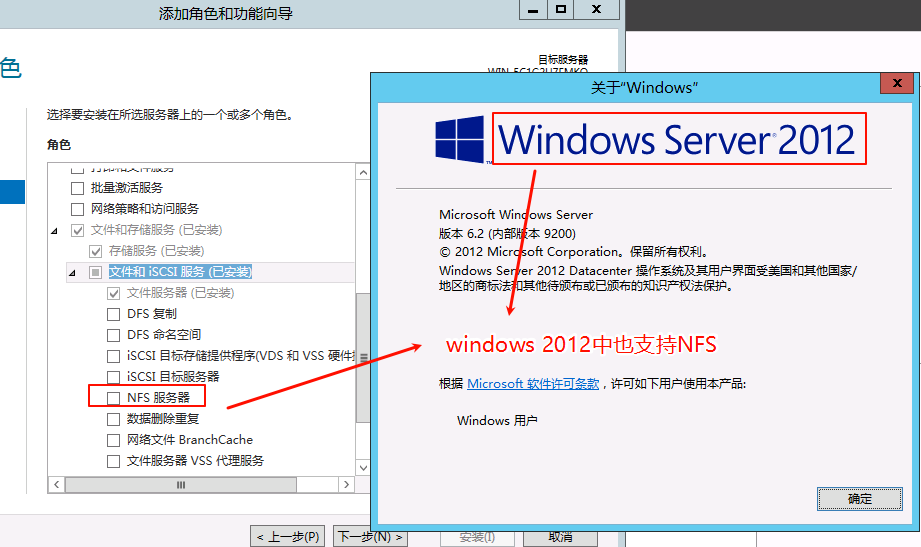Collapse the 文件和存储服务 tree node
The height and width of the screenshot is (547, 921).
click(54, 230)
